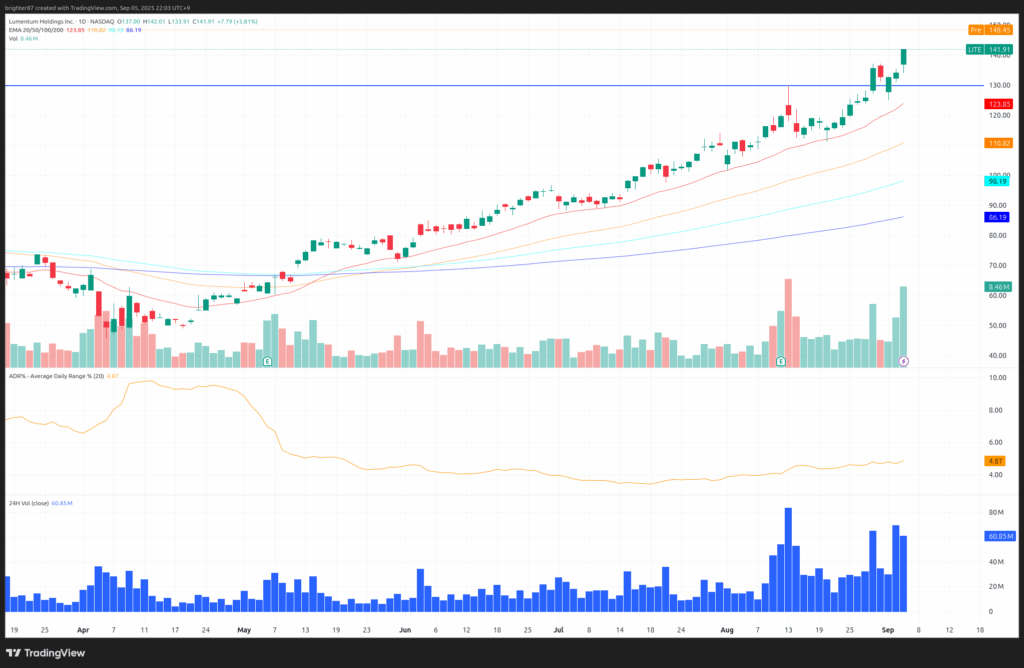Image resolution: width=1024 pixels, height=668 pixels.
Task: Click the blue 86.19 EMA price label
Action: coord(997,217)
